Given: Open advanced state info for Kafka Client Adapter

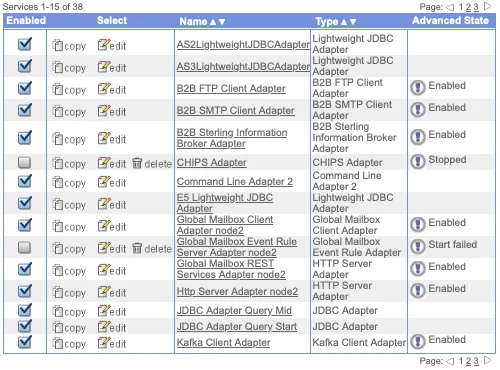Looking at the screenshot, I should [418, 341].
